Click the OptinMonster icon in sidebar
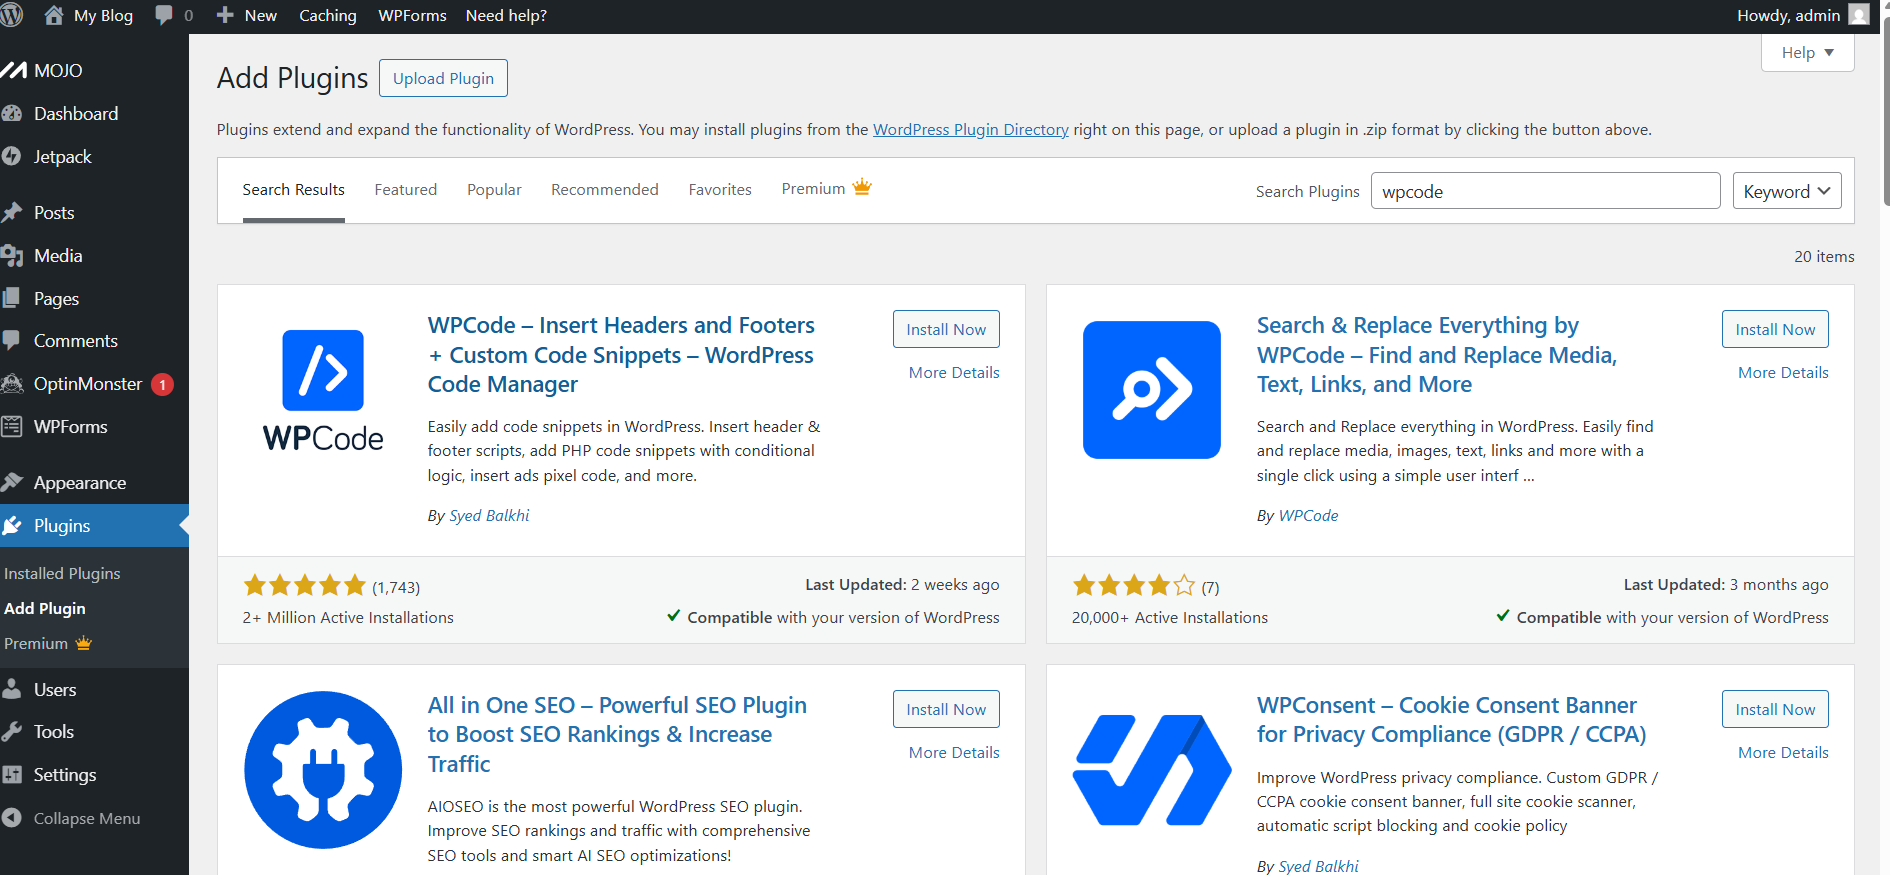The width and height of the screenshot is (1890, 875). pos(12,383)
